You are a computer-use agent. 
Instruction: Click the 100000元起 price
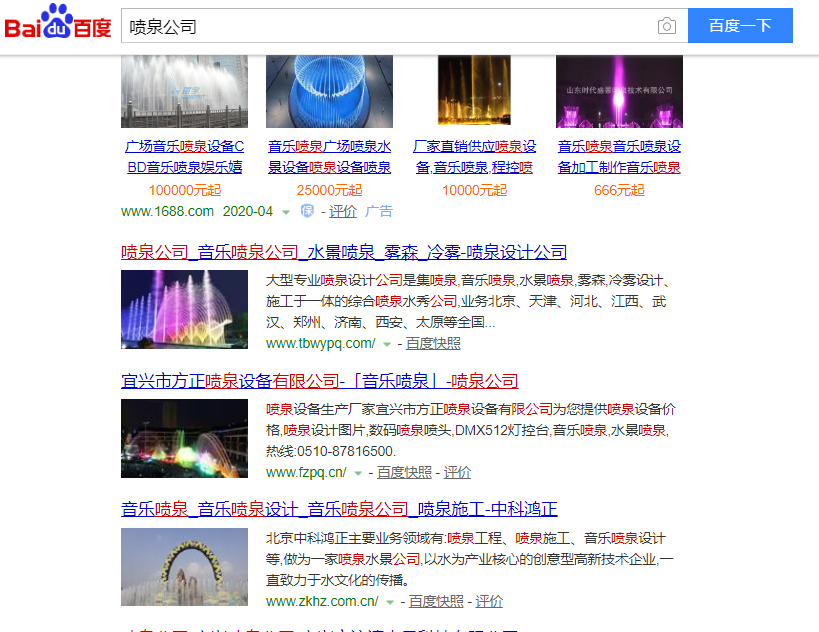tap(184, 190)
